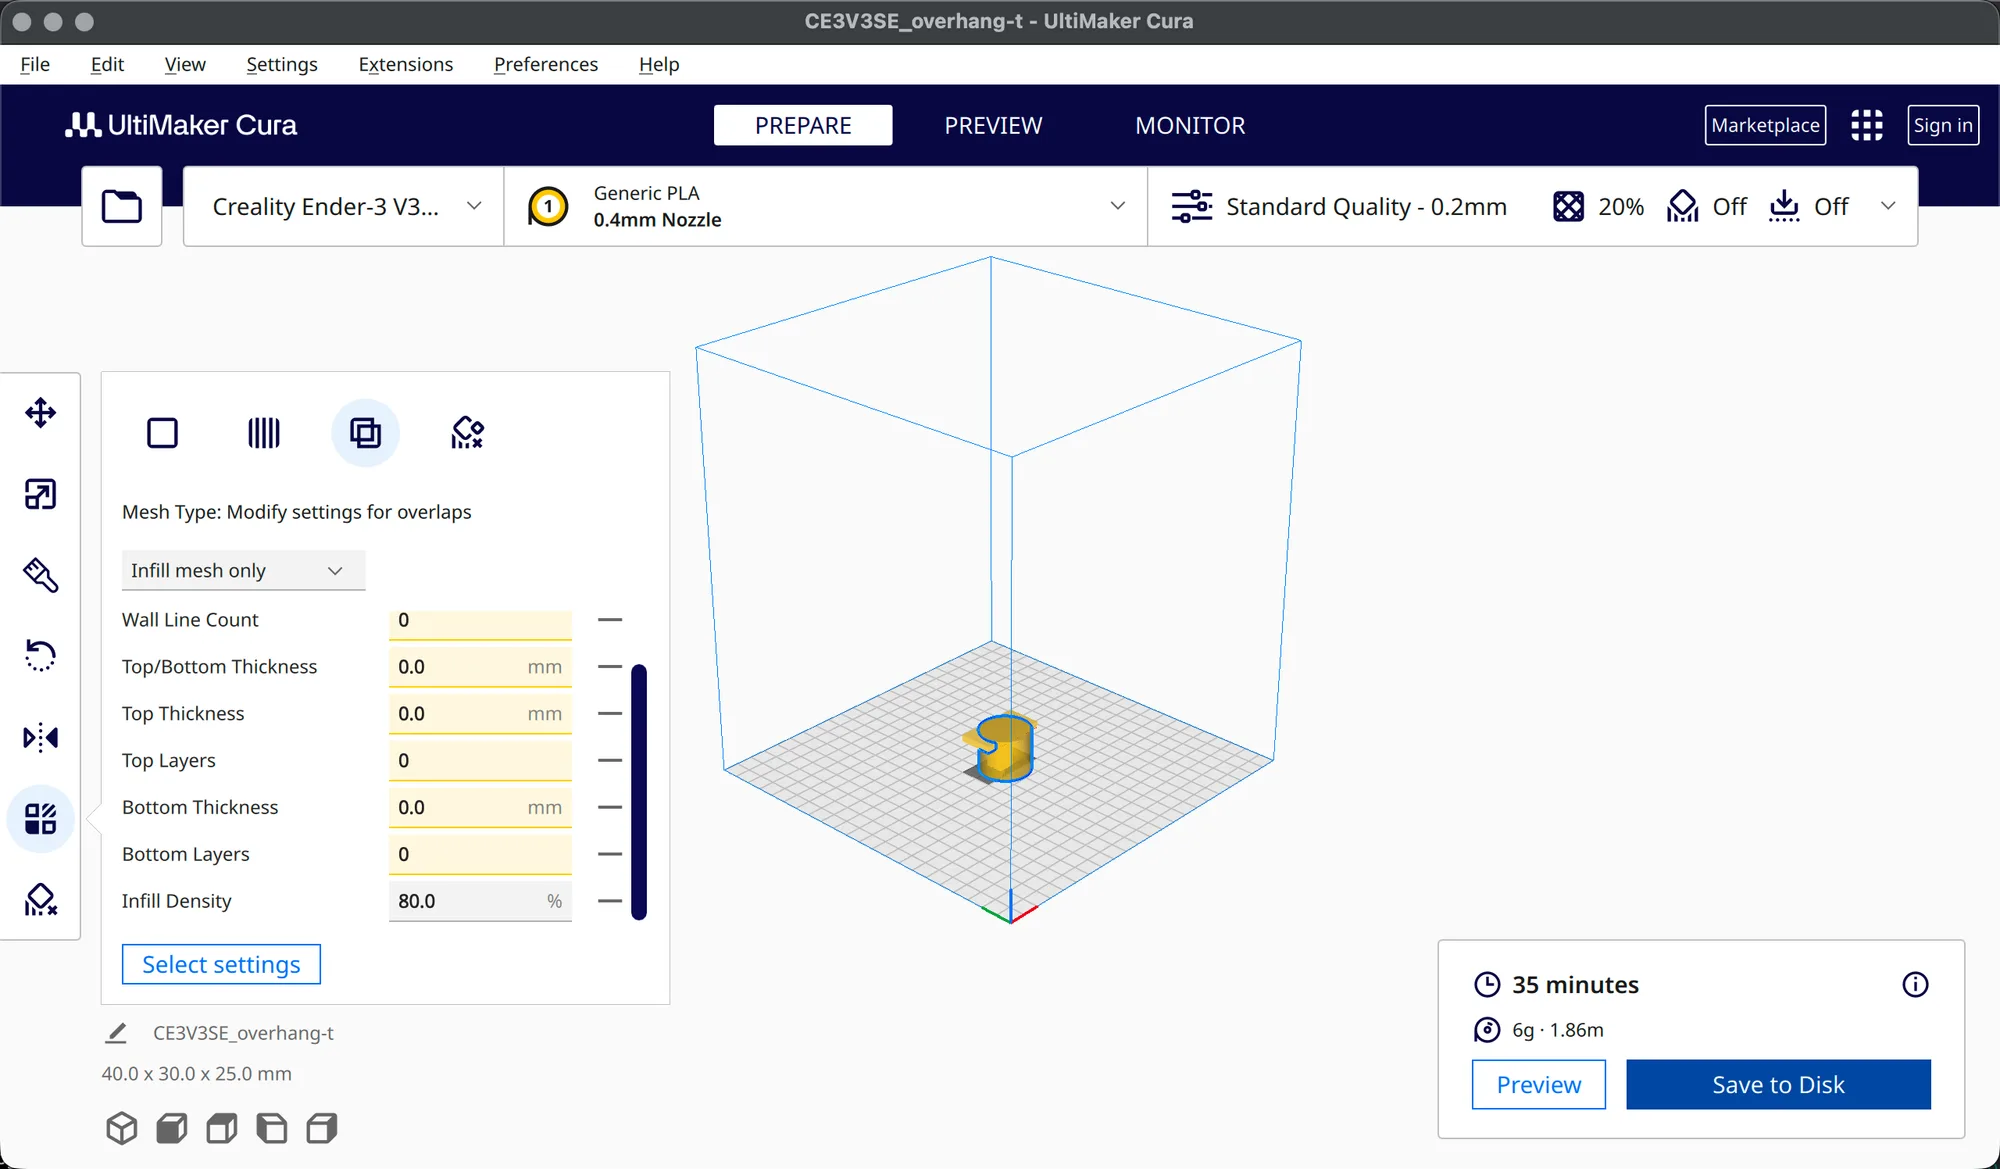The width and height of the screenshot is (2000, 1169).
Task: Click the Sign in button
Action: click(x=1943, y=125)
